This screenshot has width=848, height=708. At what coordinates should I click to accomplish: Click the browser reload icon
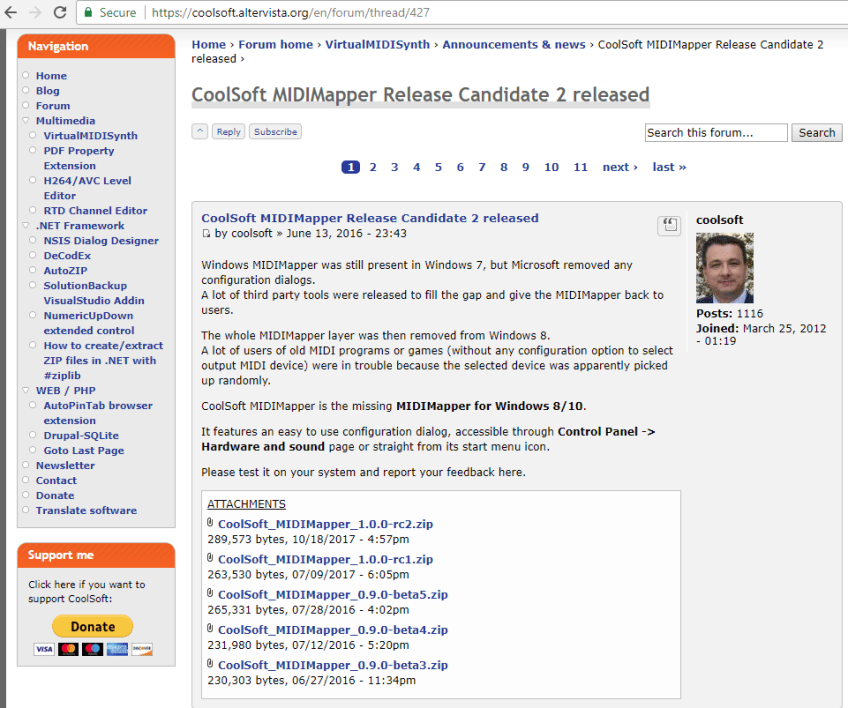click(60, 13)
